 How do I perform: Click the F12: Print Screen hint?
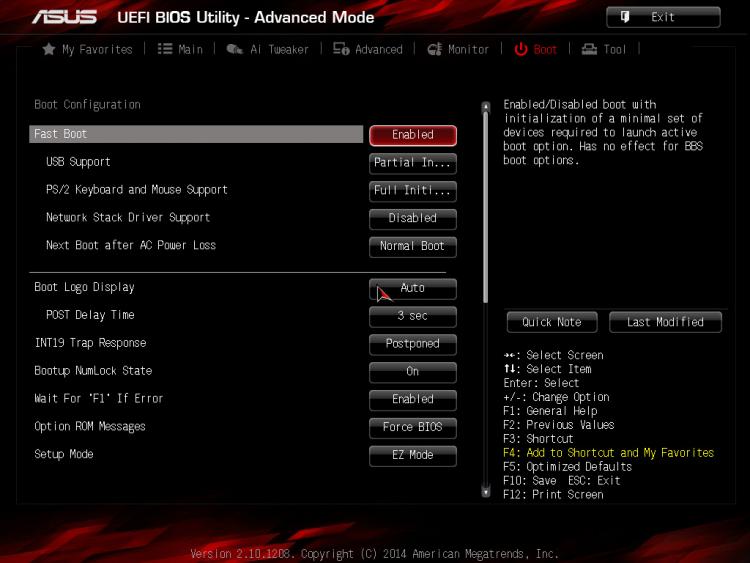point(553,495)
